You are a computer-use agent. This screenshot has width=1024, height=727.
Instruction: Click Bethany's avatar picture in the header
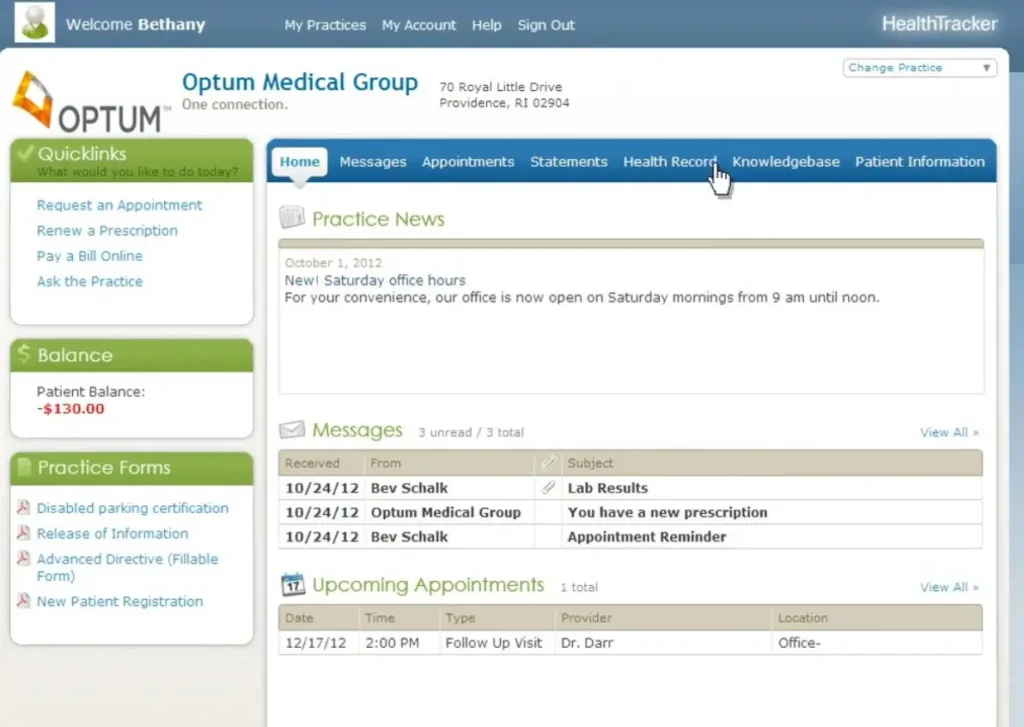pyautogui.click(x=33, y=21)
